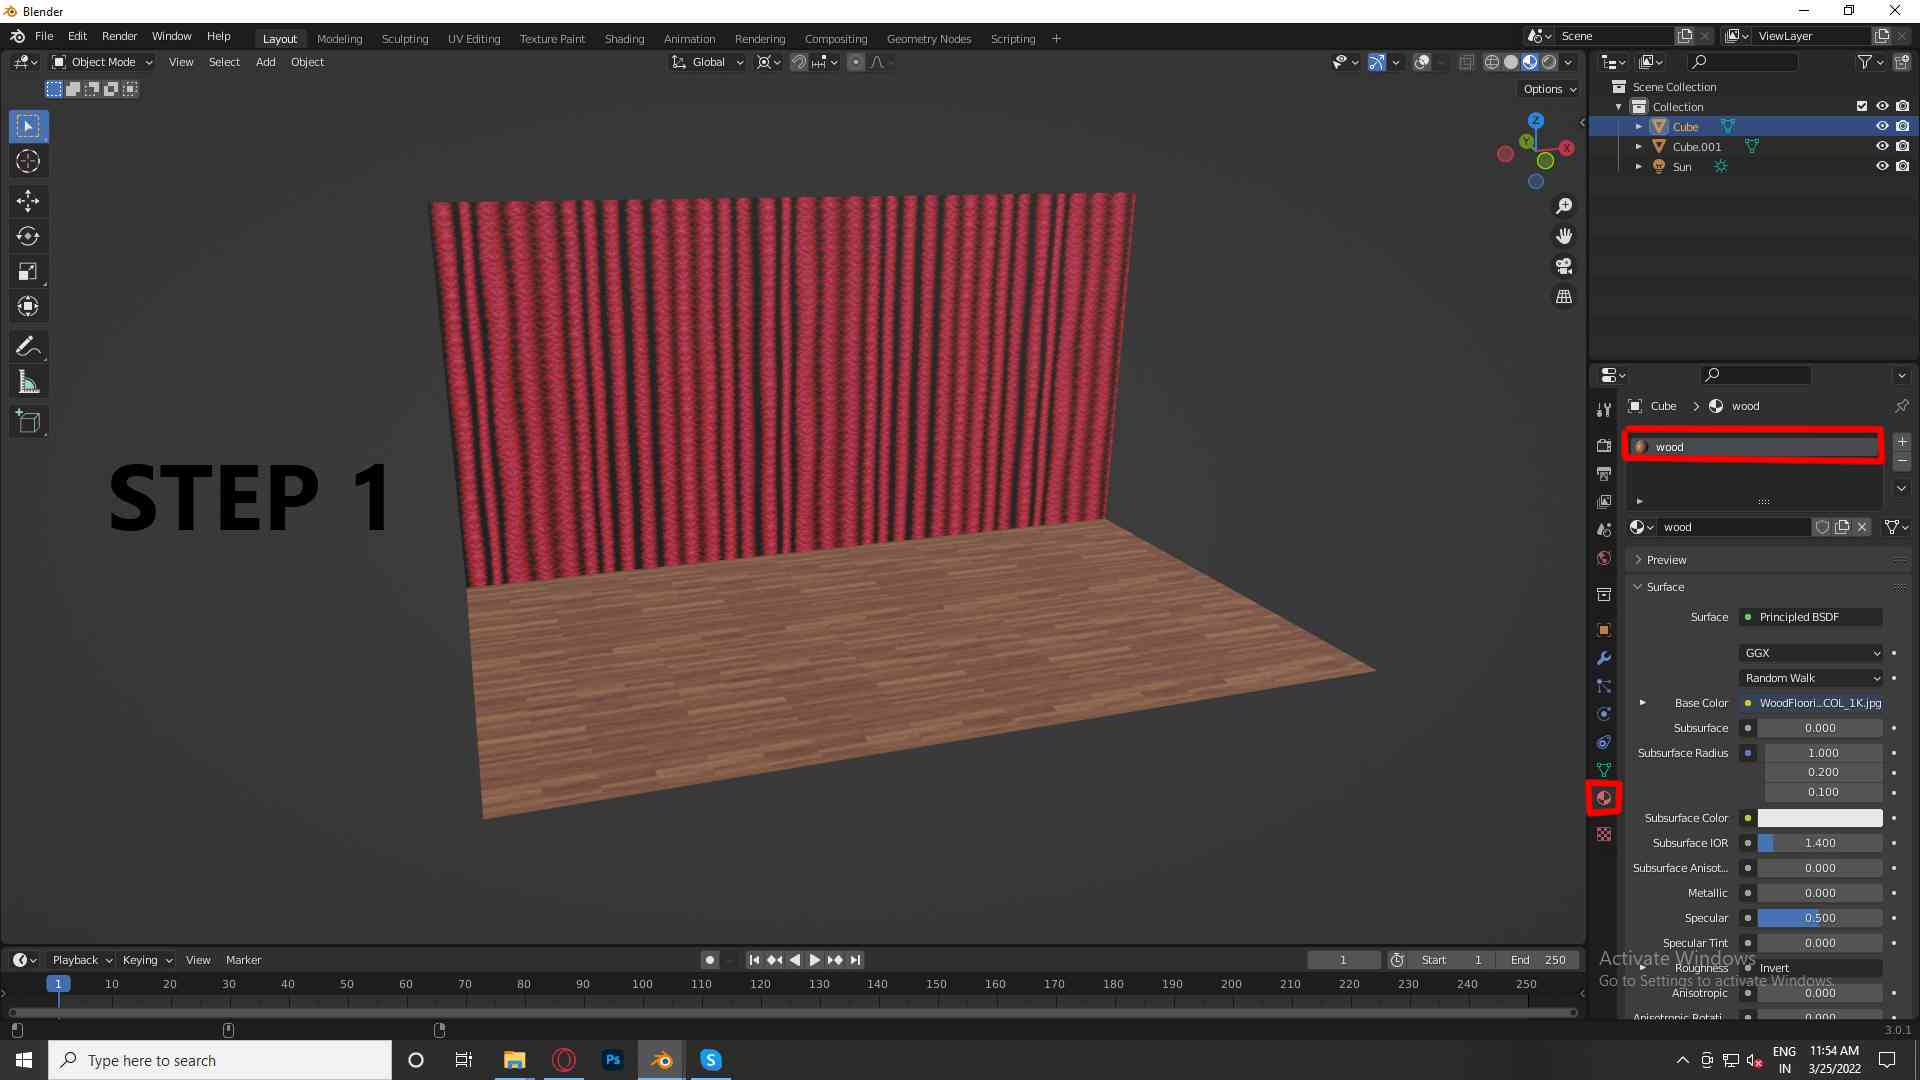Open the Render menu
This screenshot has width=1920, height=1080.
tap(119, 36)
